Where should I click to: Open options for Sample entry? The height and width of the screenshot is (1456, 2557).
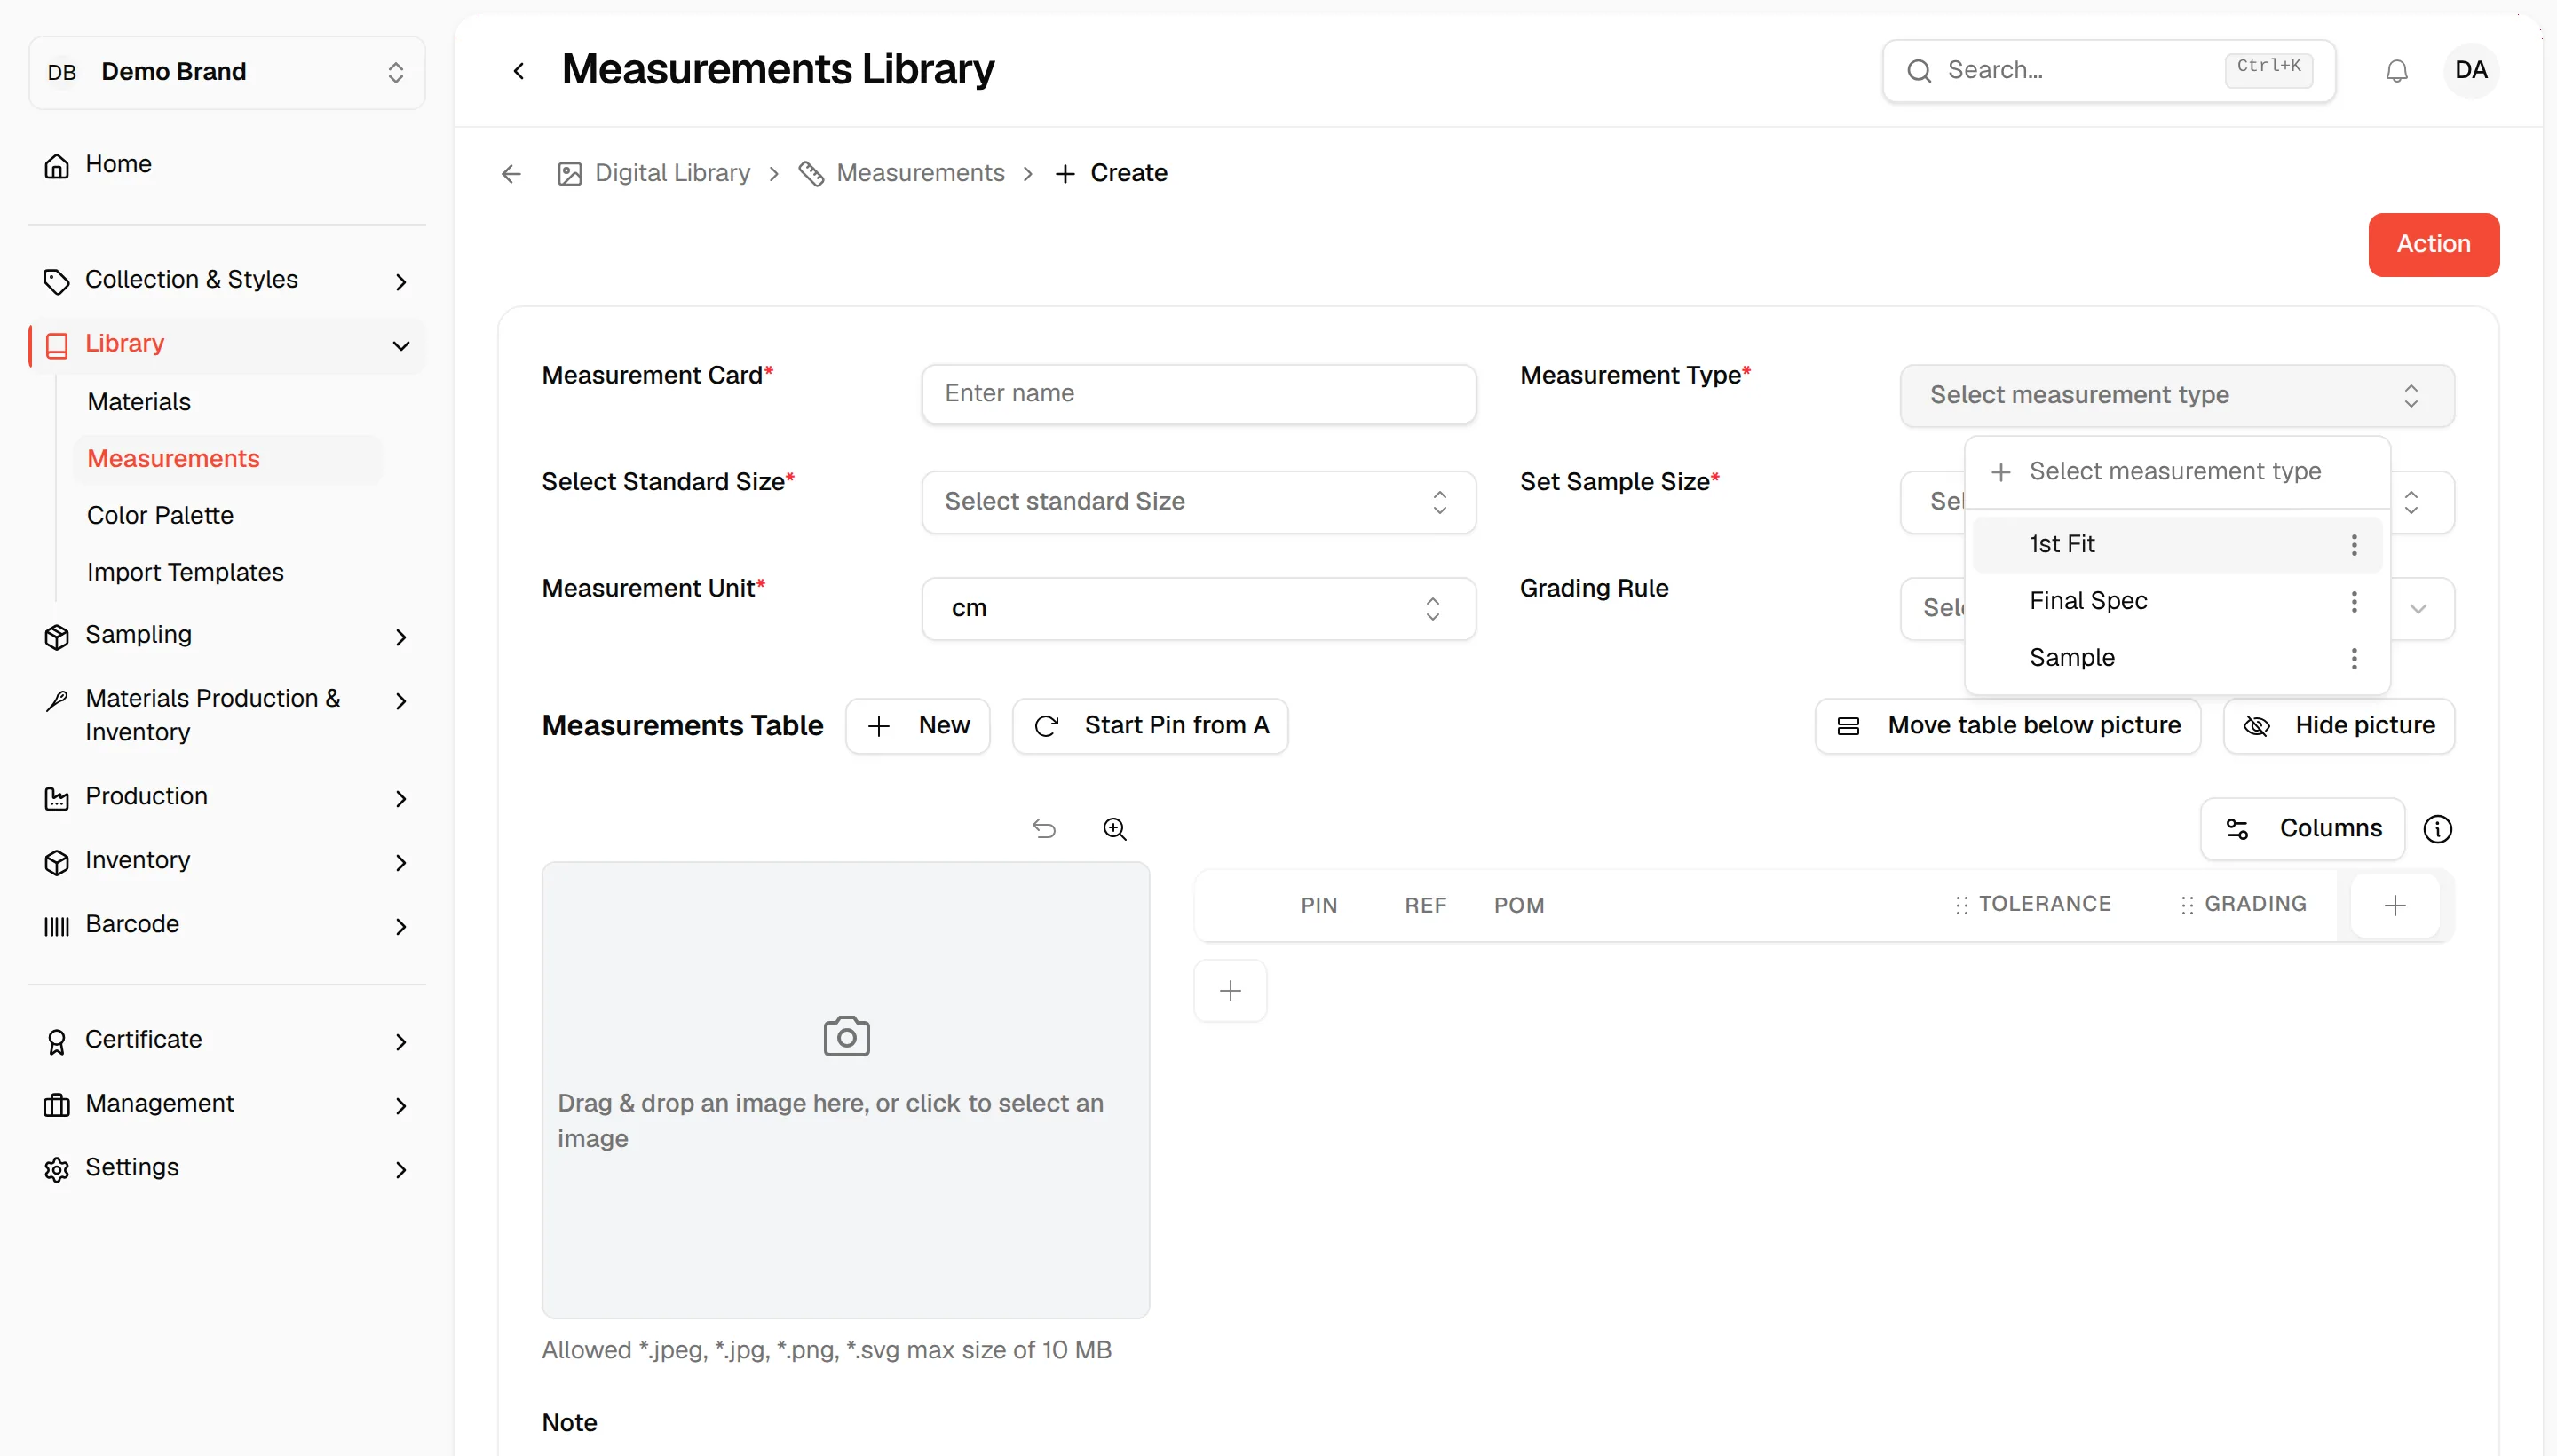(2353, 658)
